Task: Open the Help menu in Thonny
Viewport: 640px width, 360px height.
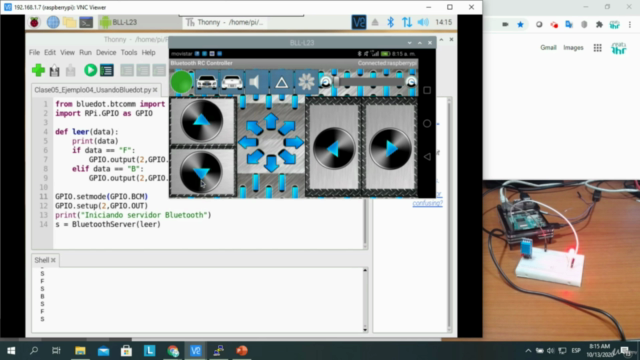Action: point(149,53)
